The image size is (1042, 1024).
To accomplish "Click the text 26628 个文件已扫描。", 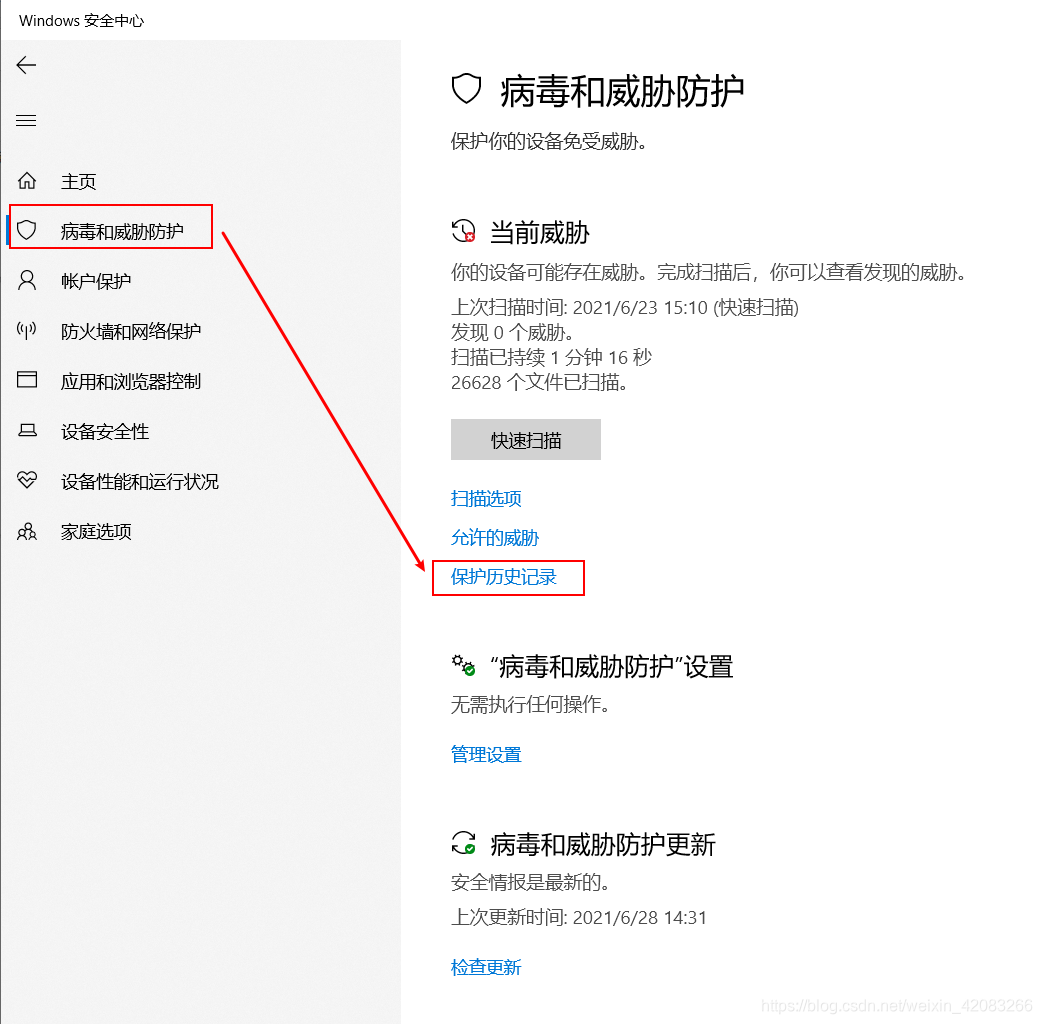I will 540,383.
